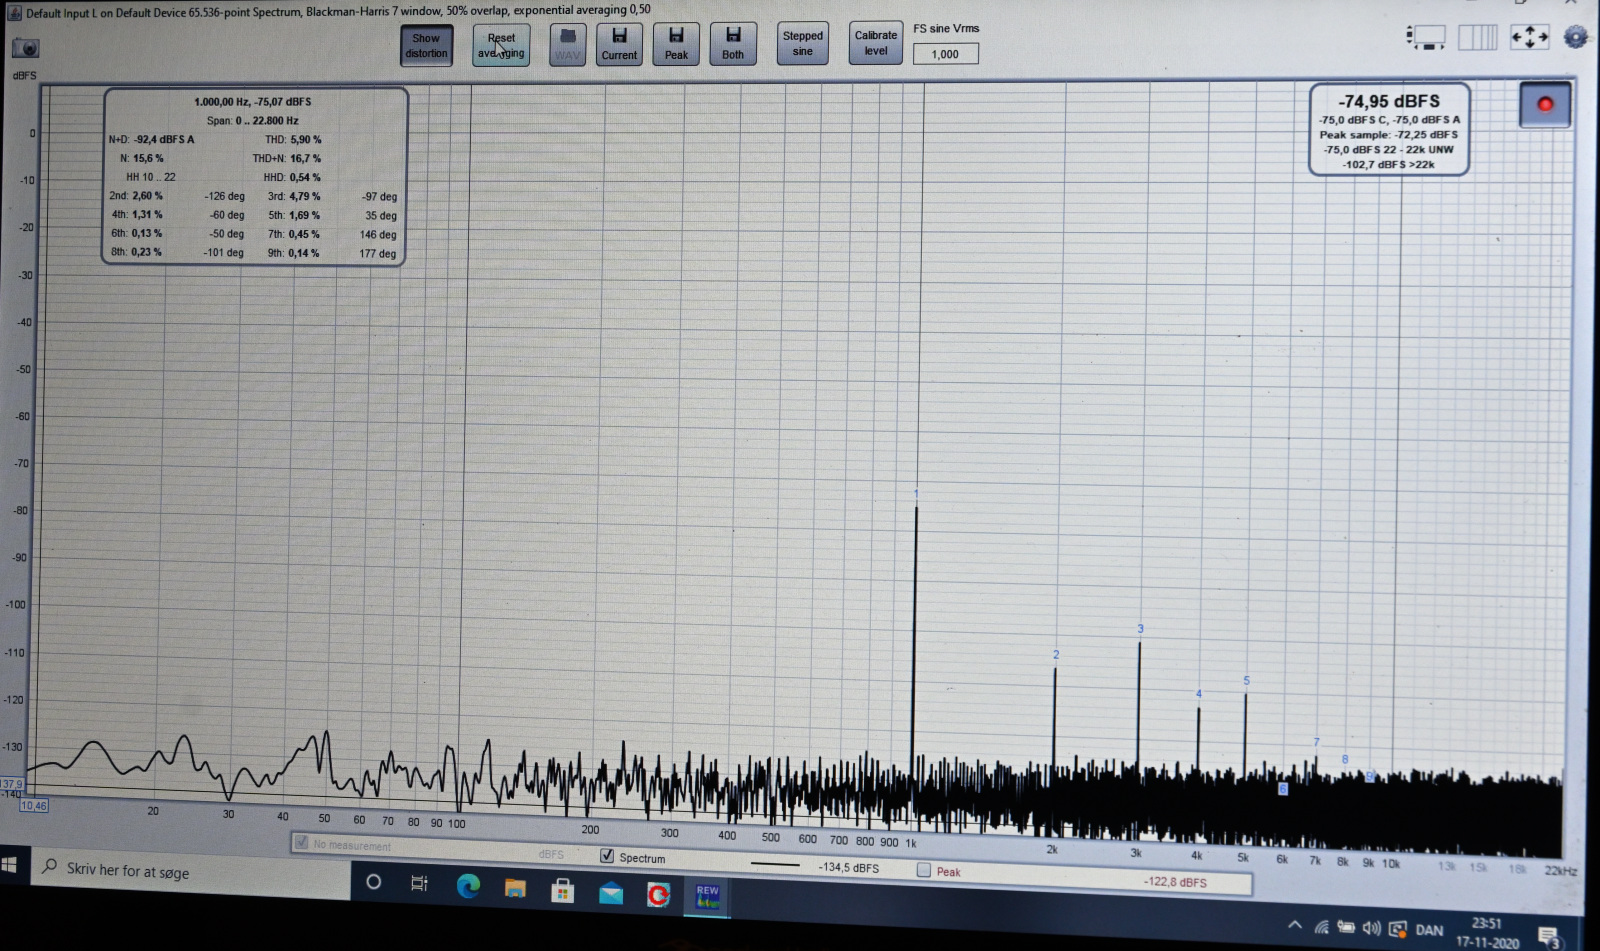This screenshot has height=951, width=1600.
Task: Stop RTA with the red record button
Action: click(x=1544, y=104)
